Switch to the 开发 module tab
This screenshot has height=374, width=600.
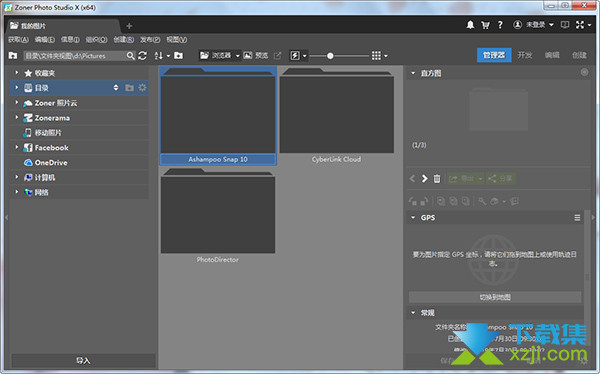pos(525,55)
